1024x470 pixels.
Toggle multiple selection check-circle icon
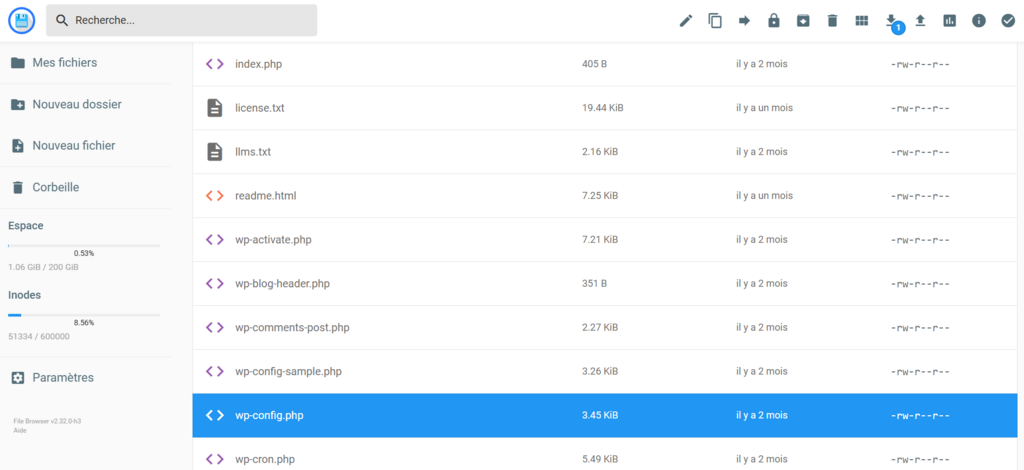(x=1008, y=21)
